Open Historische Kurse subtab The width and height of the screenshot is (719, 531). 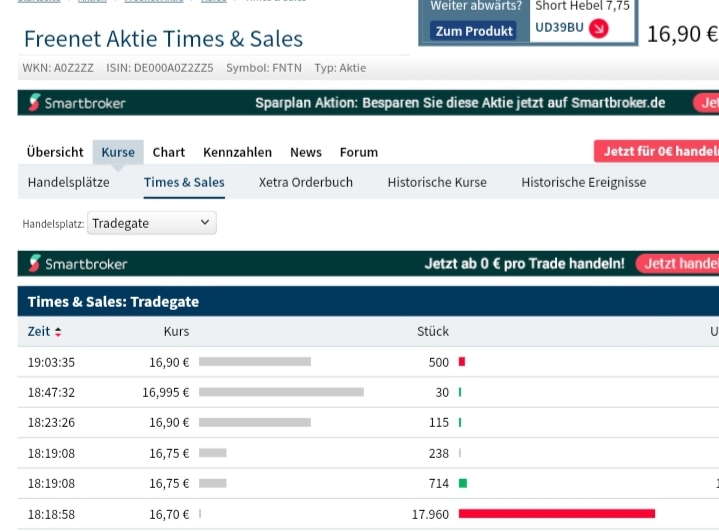437,182
